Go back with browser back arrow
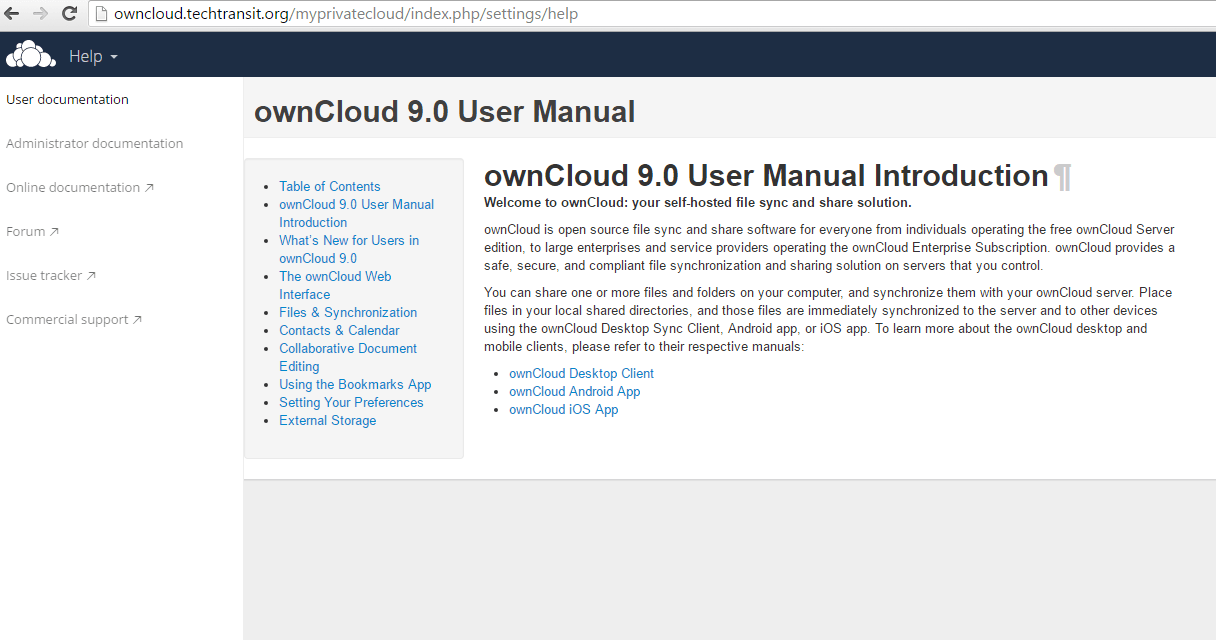1216x640 pixels. tap(13, 14)
